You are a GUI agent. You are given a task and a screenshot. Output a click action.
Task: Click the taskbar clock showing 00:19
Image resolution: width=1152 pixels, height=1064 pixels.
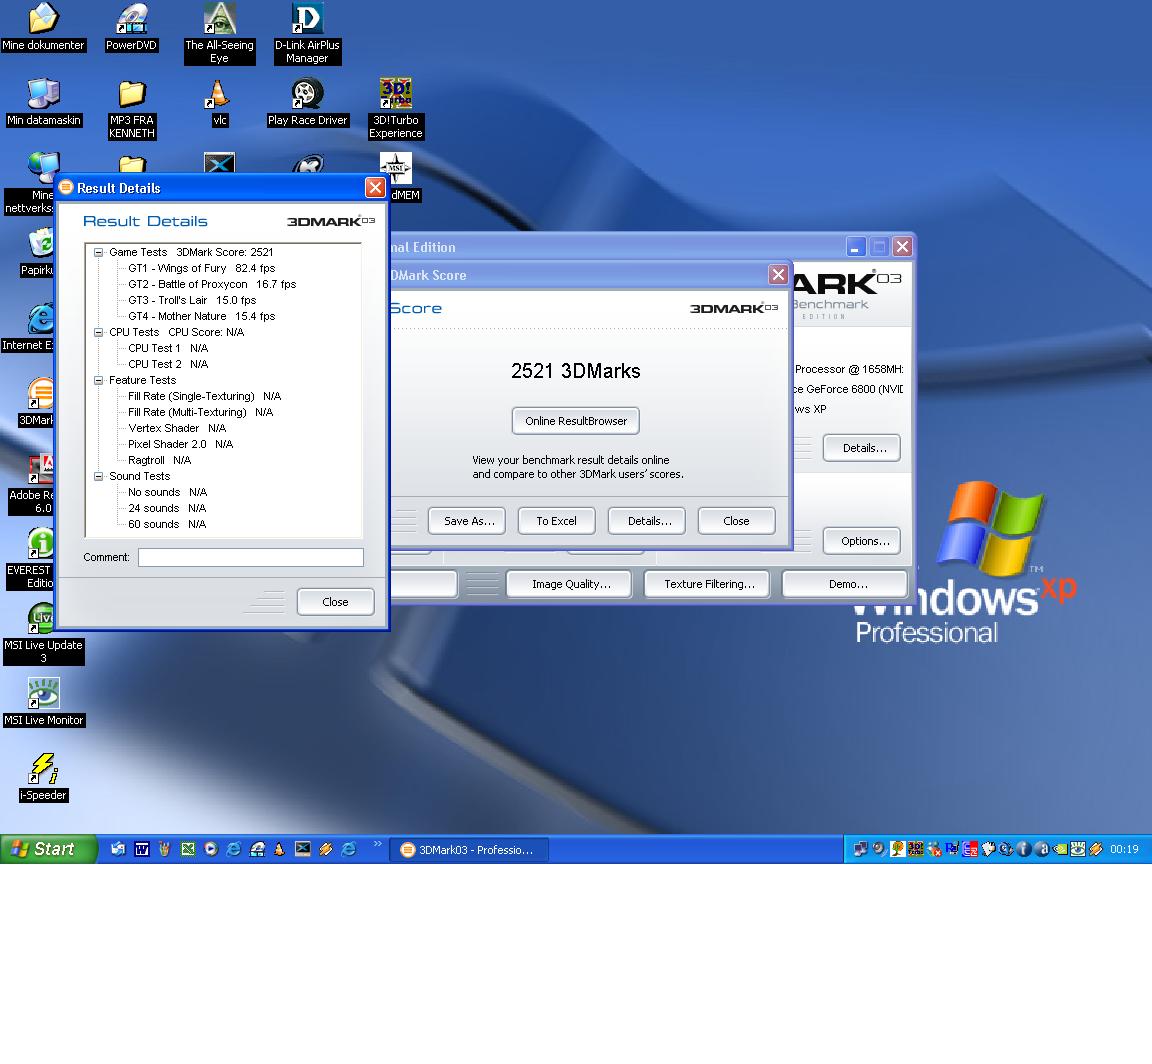point(1124,849)
